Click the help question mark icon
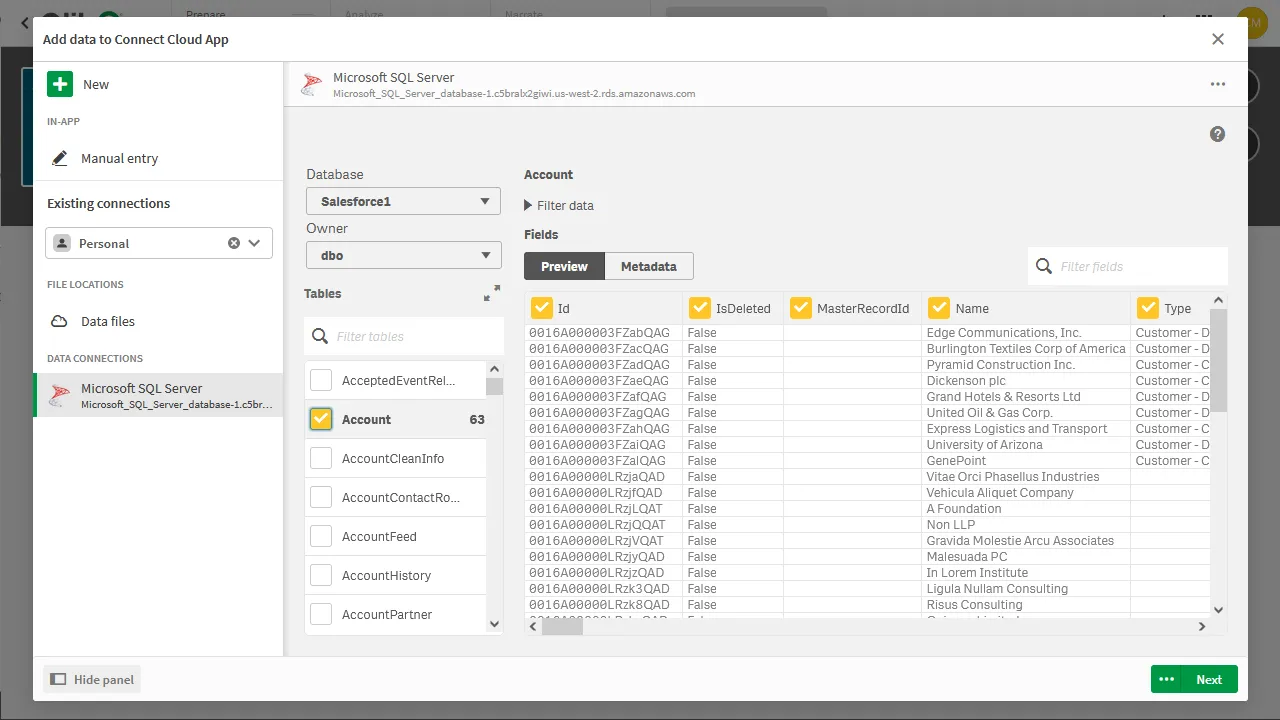This screenshot has width=1280, height=720. coord(1217,134)
